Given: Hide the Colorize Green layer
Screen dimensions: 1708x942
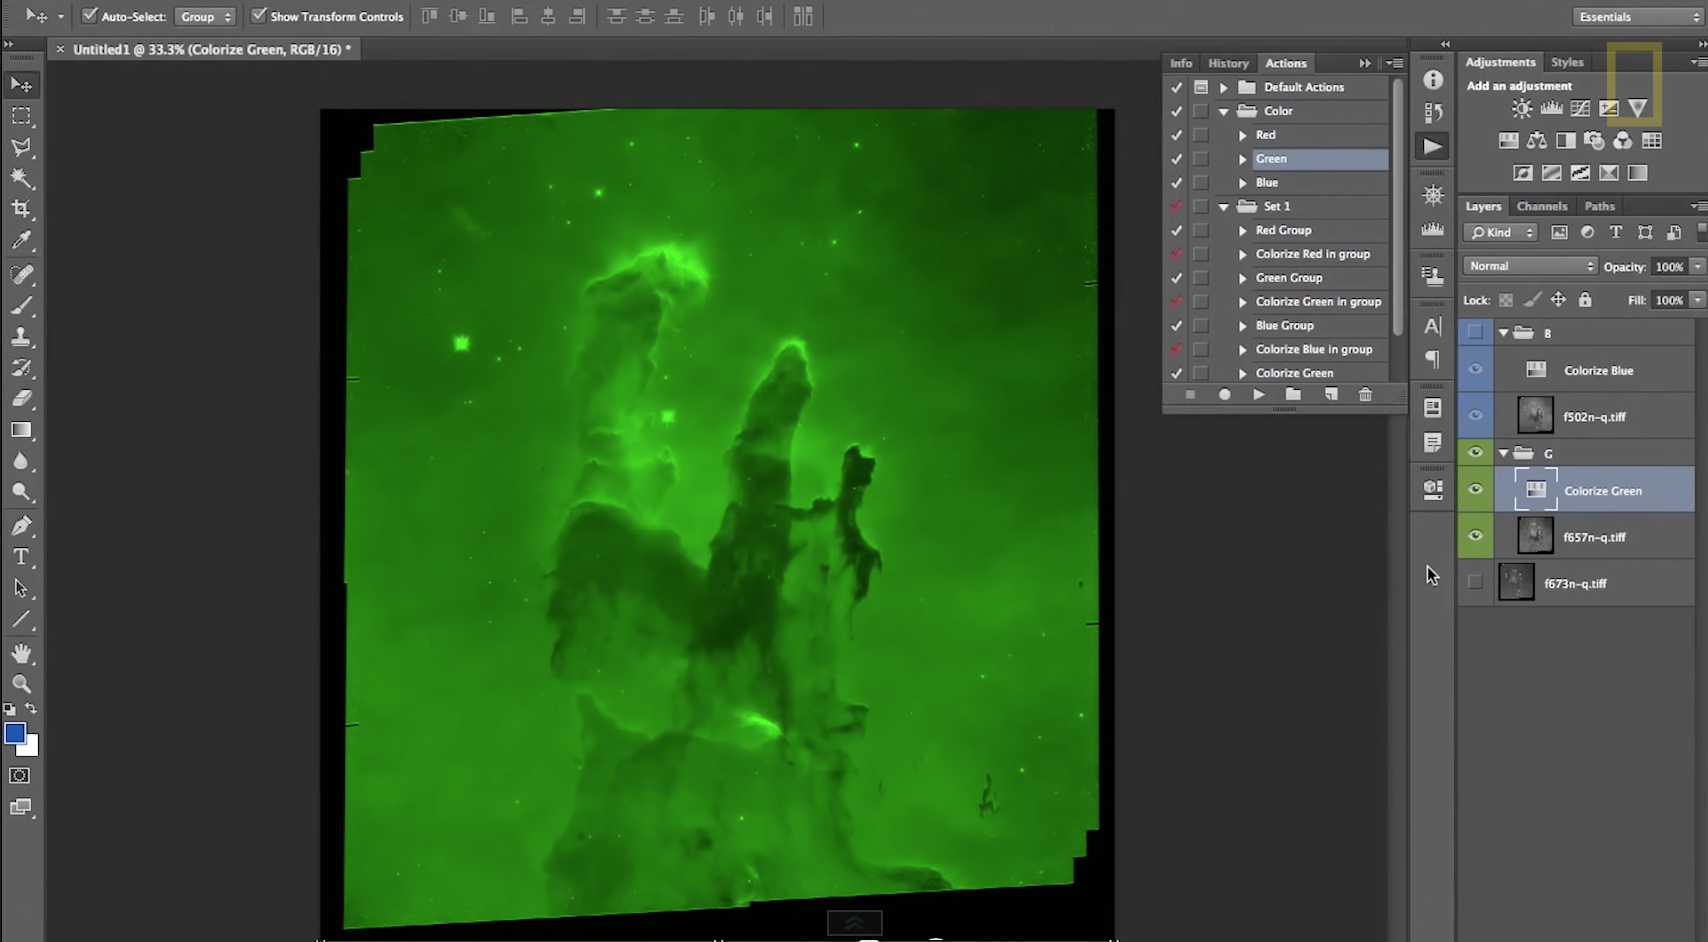Looking at the screenshot, I should point(1475,490).
